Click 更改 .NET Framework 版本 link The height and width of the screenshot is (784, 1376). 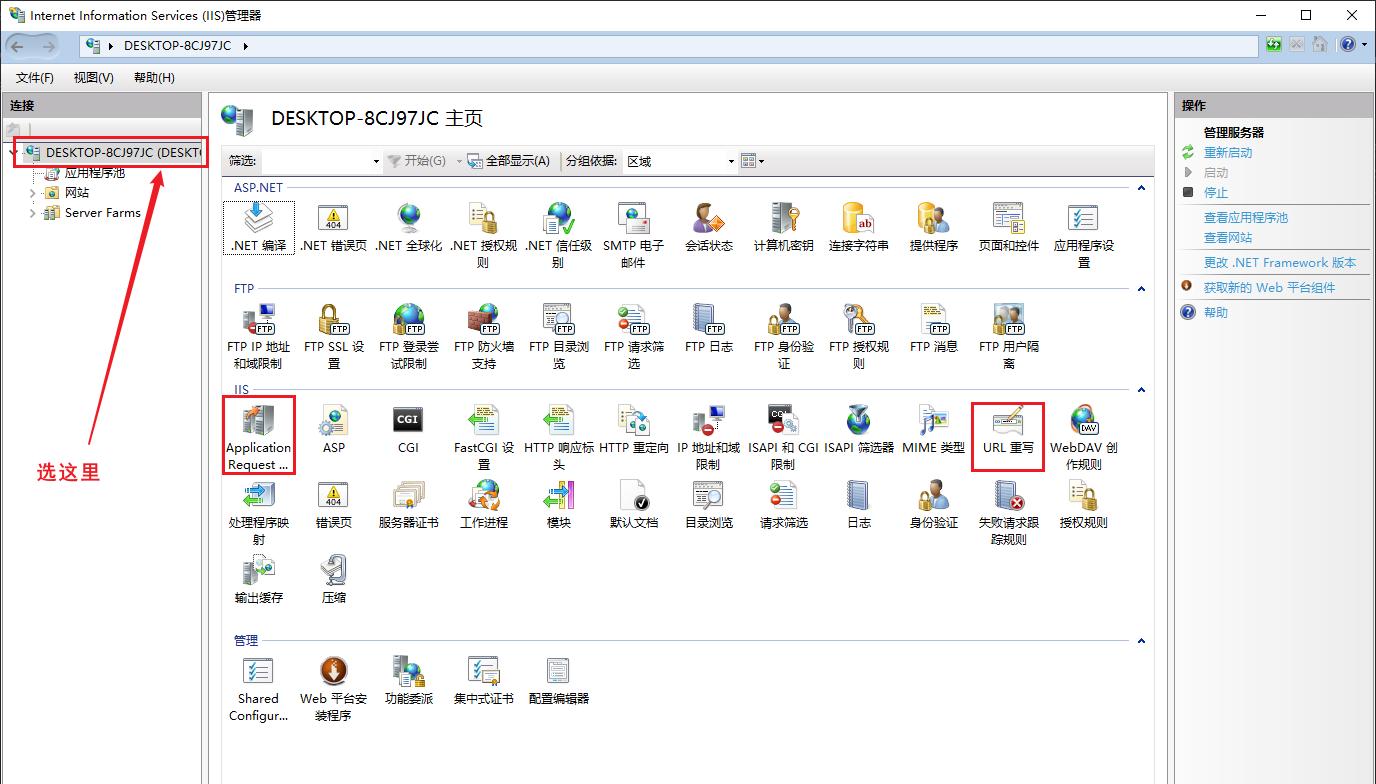point(1279,263)
